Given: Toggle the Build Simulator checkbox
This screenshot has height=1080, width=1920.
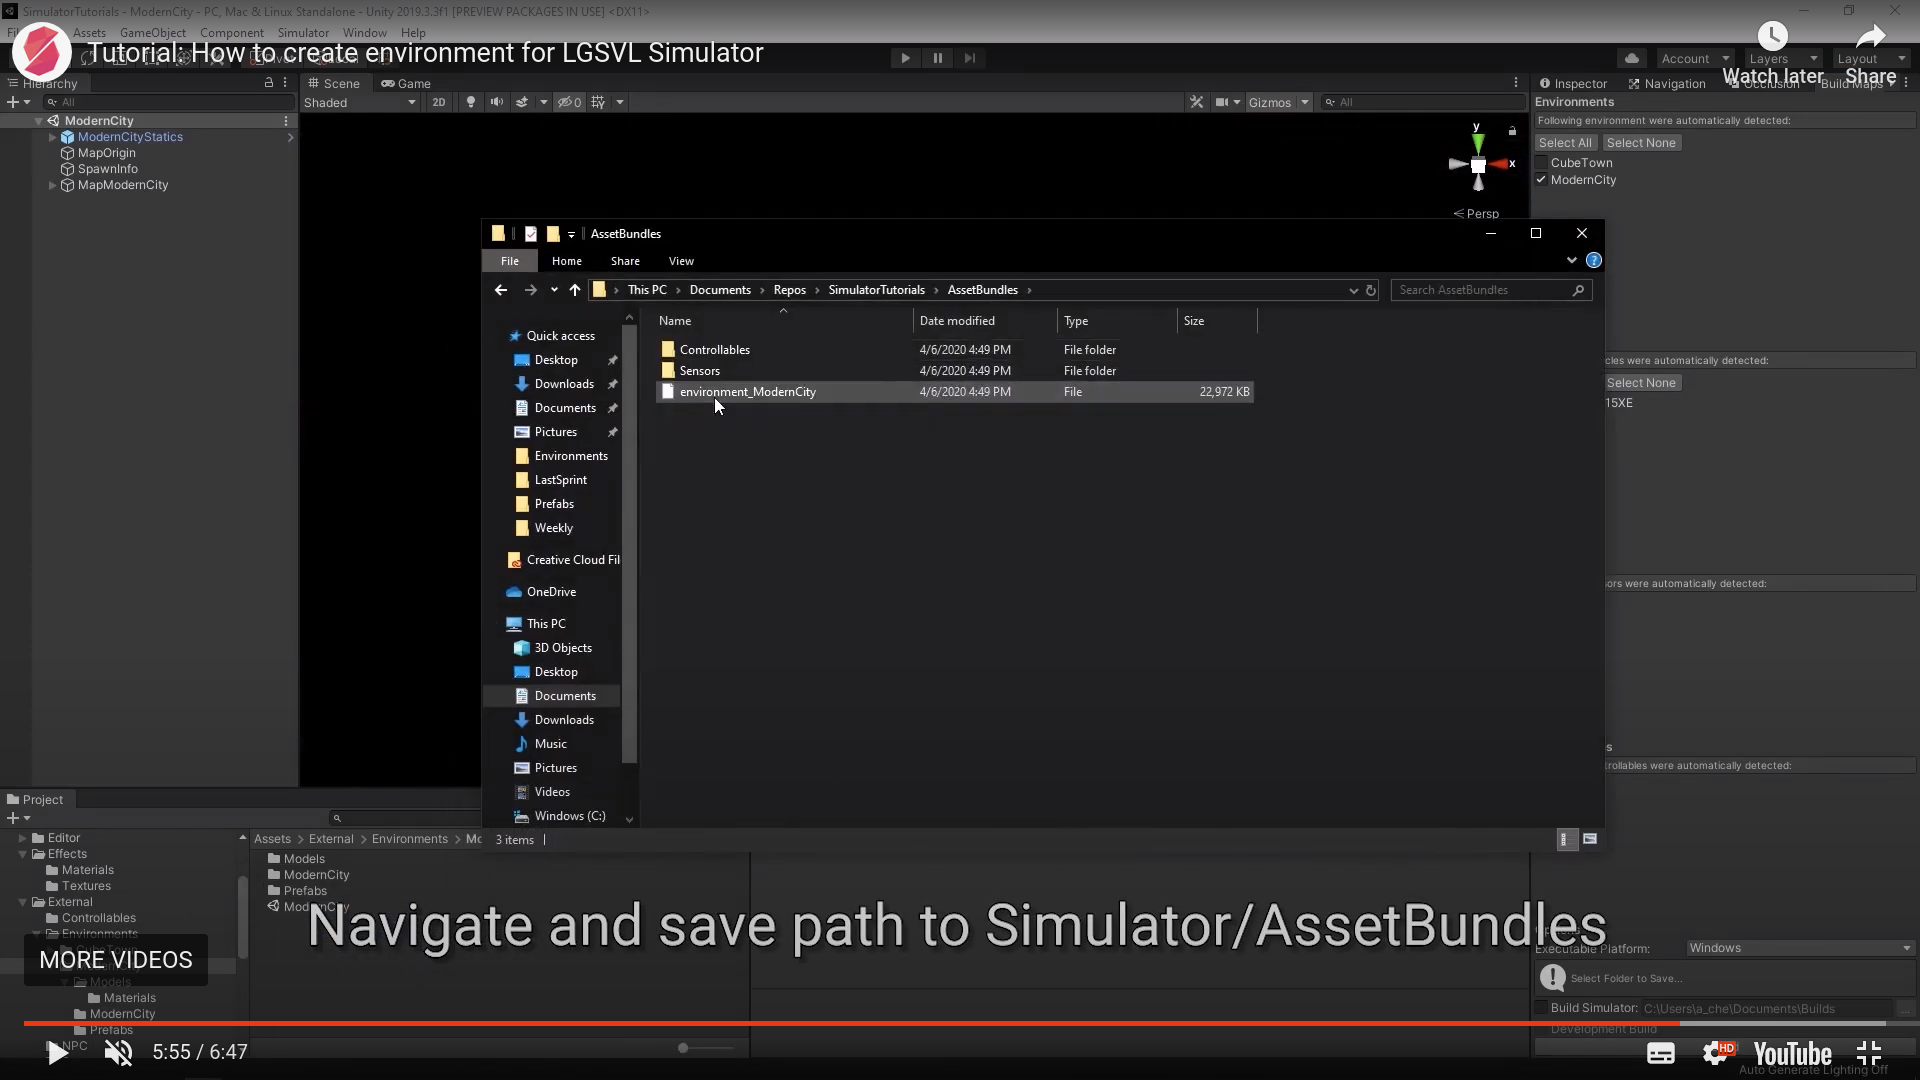Looking at the screenshot, I should click(x=1541, y=1008).
